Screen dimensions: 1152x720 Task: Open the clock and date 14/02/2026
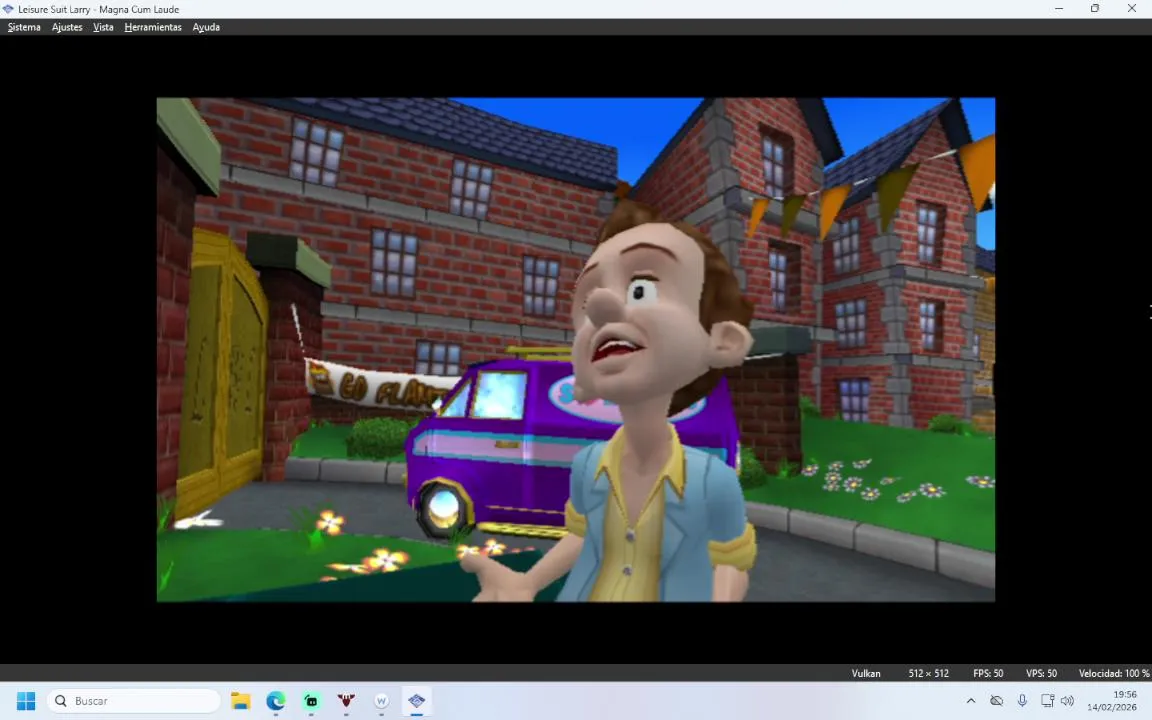click(x=1112, y=701)
